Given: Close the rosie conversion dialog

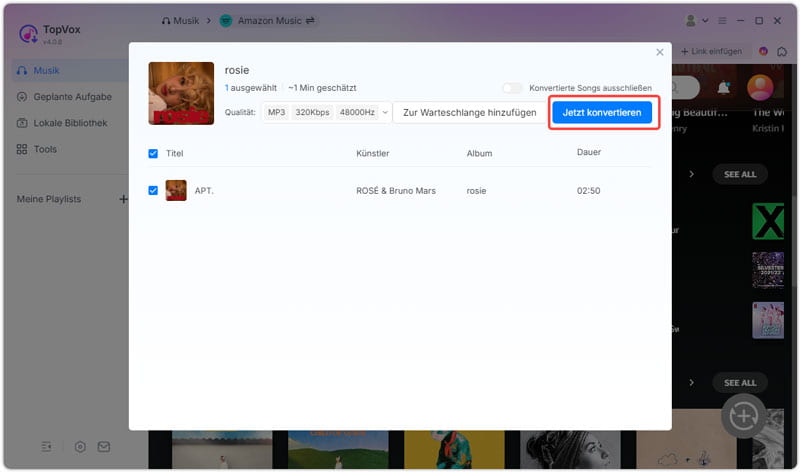Looking at the screenshot, I should pos(660,52).
